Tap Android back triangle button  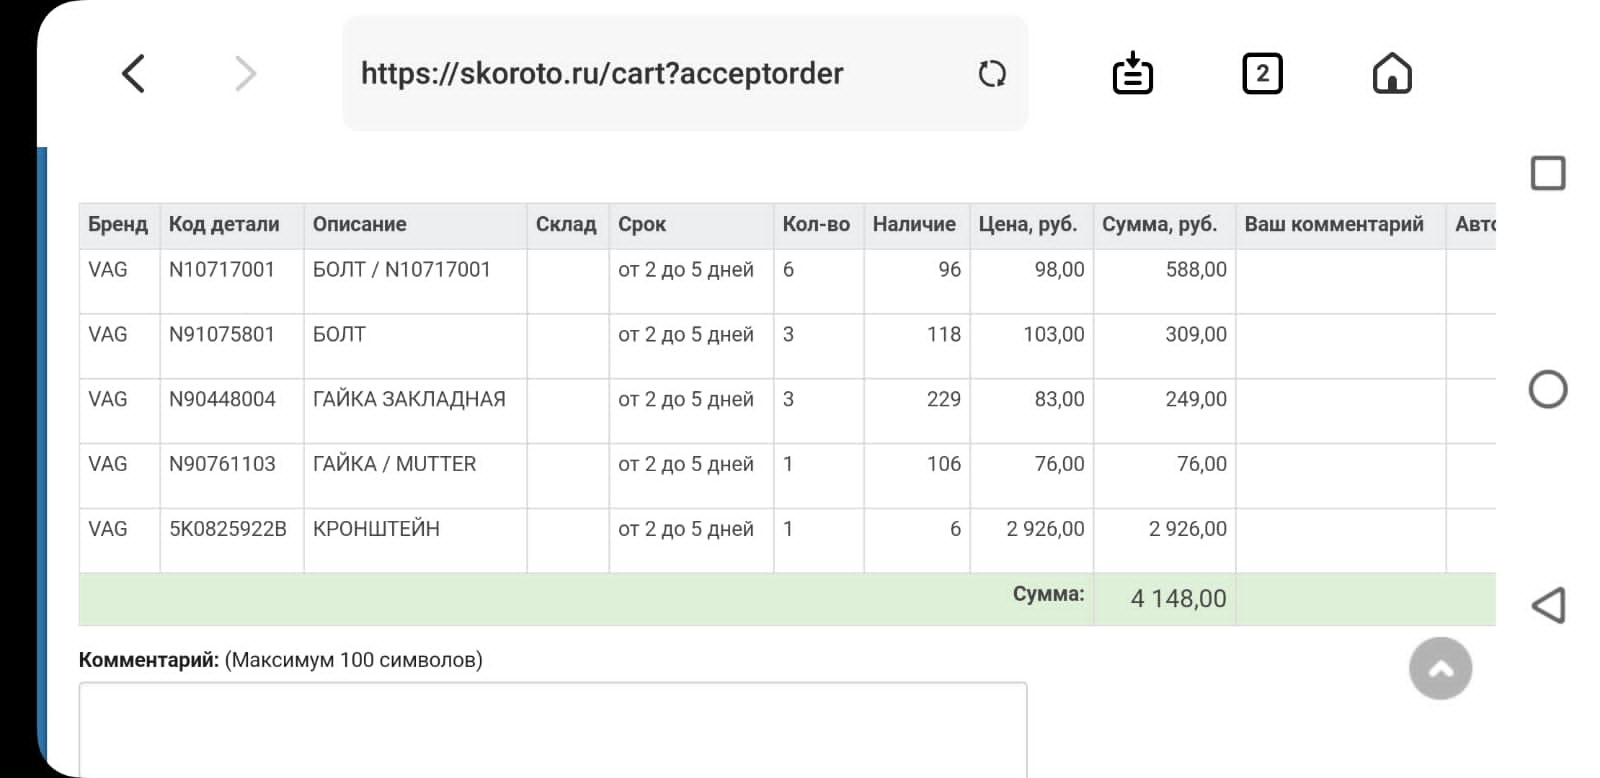[1548, 605]
